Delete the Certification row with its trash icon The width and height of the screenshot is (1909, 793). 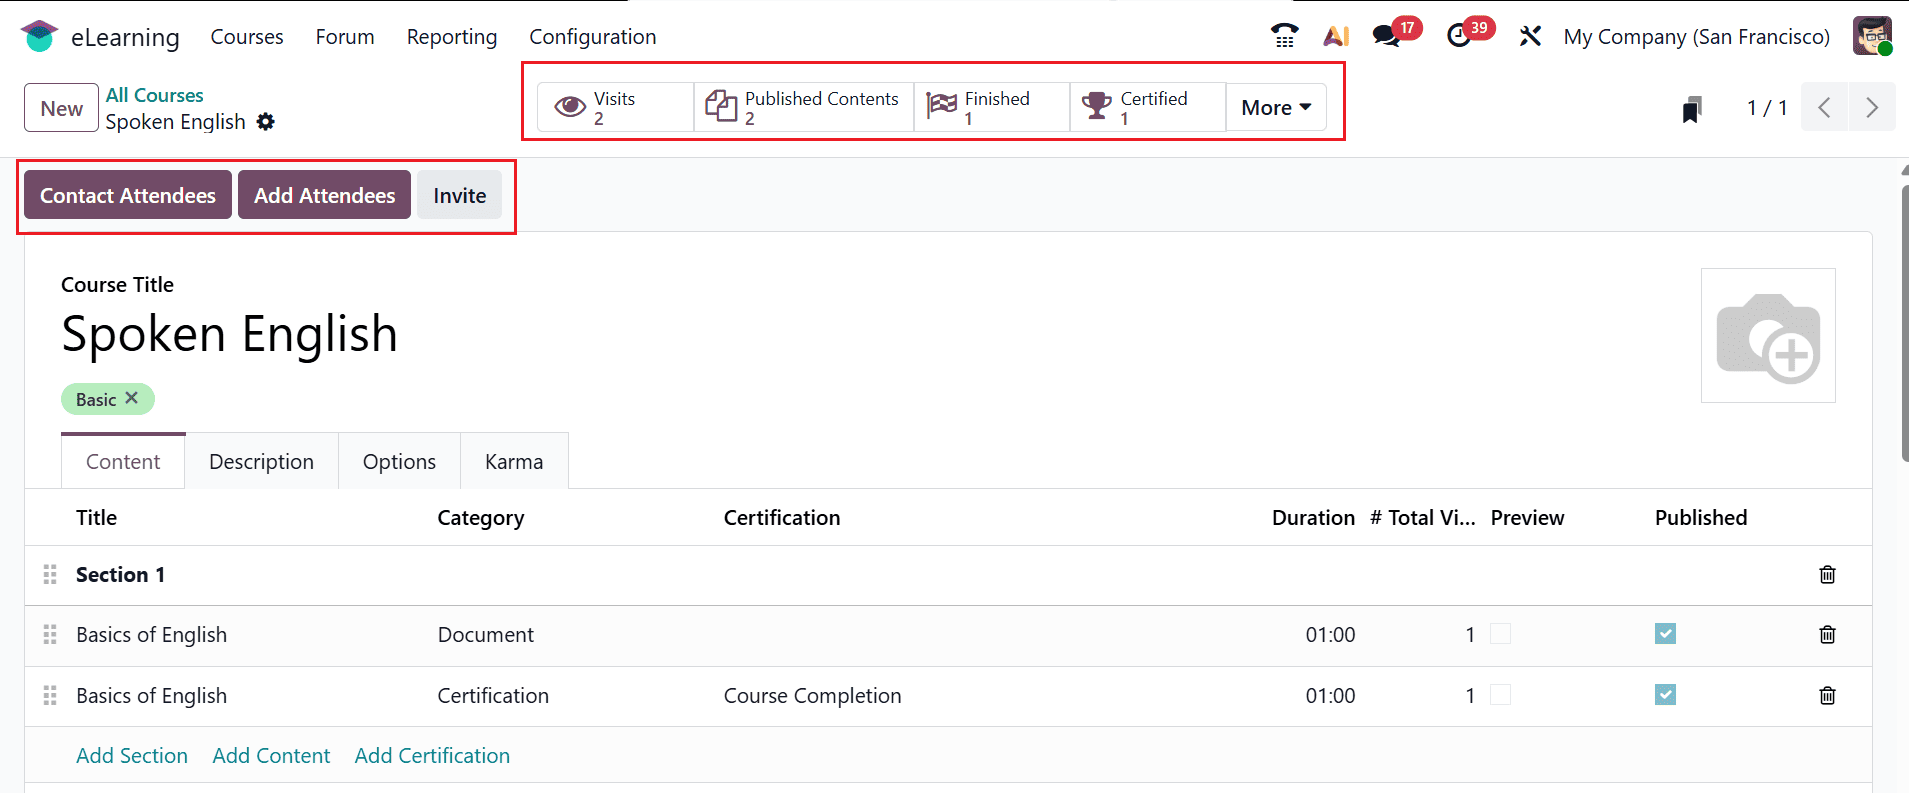tap(1827, 696)
